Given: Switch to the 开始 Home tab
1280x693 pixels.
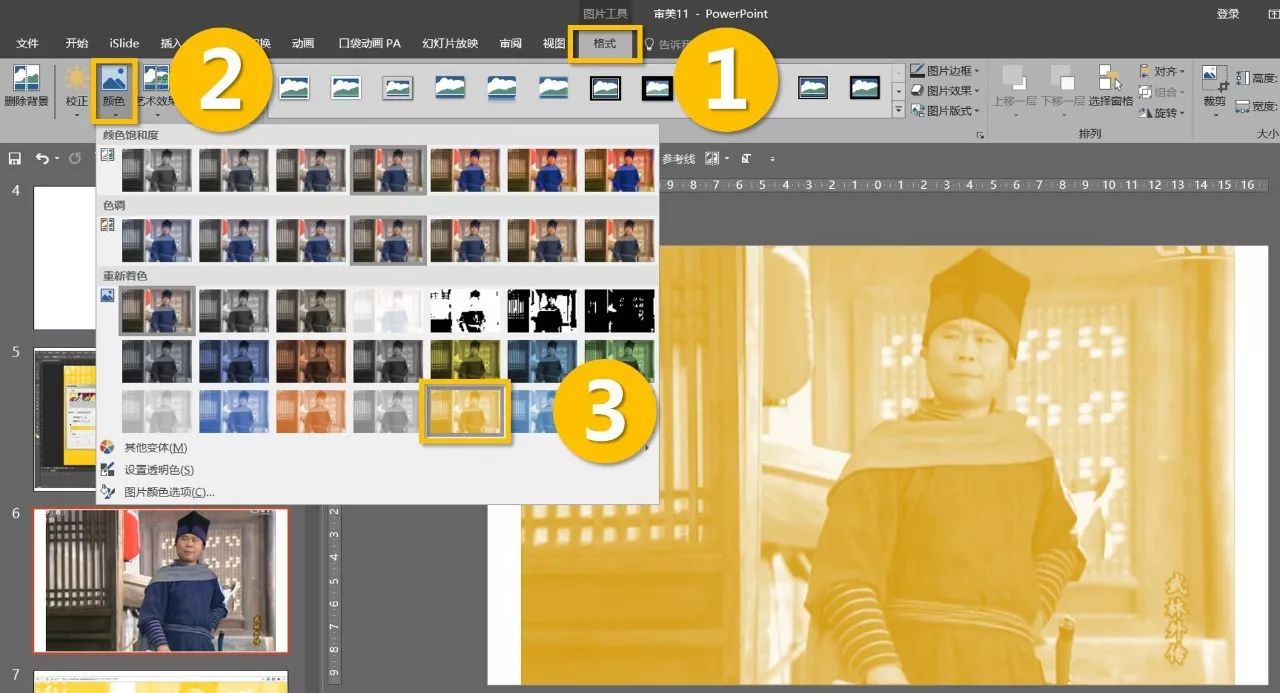Looking at the screenshot, I should 77,44.
